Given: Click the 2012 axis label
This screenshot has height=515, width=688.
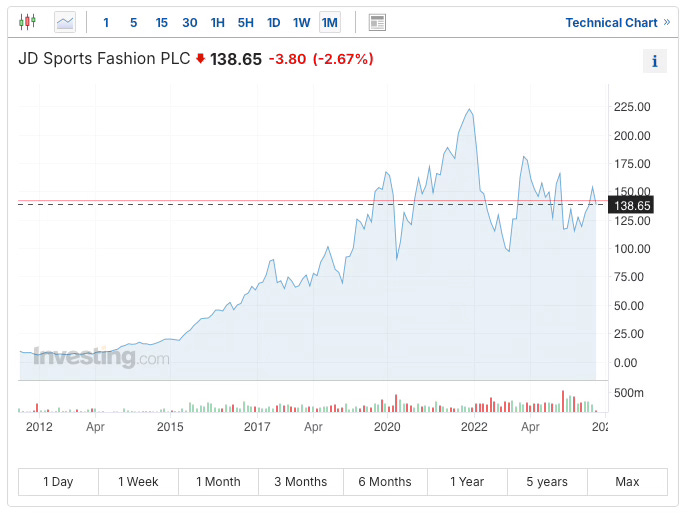Looking at the screenshot, I should 39,426.
